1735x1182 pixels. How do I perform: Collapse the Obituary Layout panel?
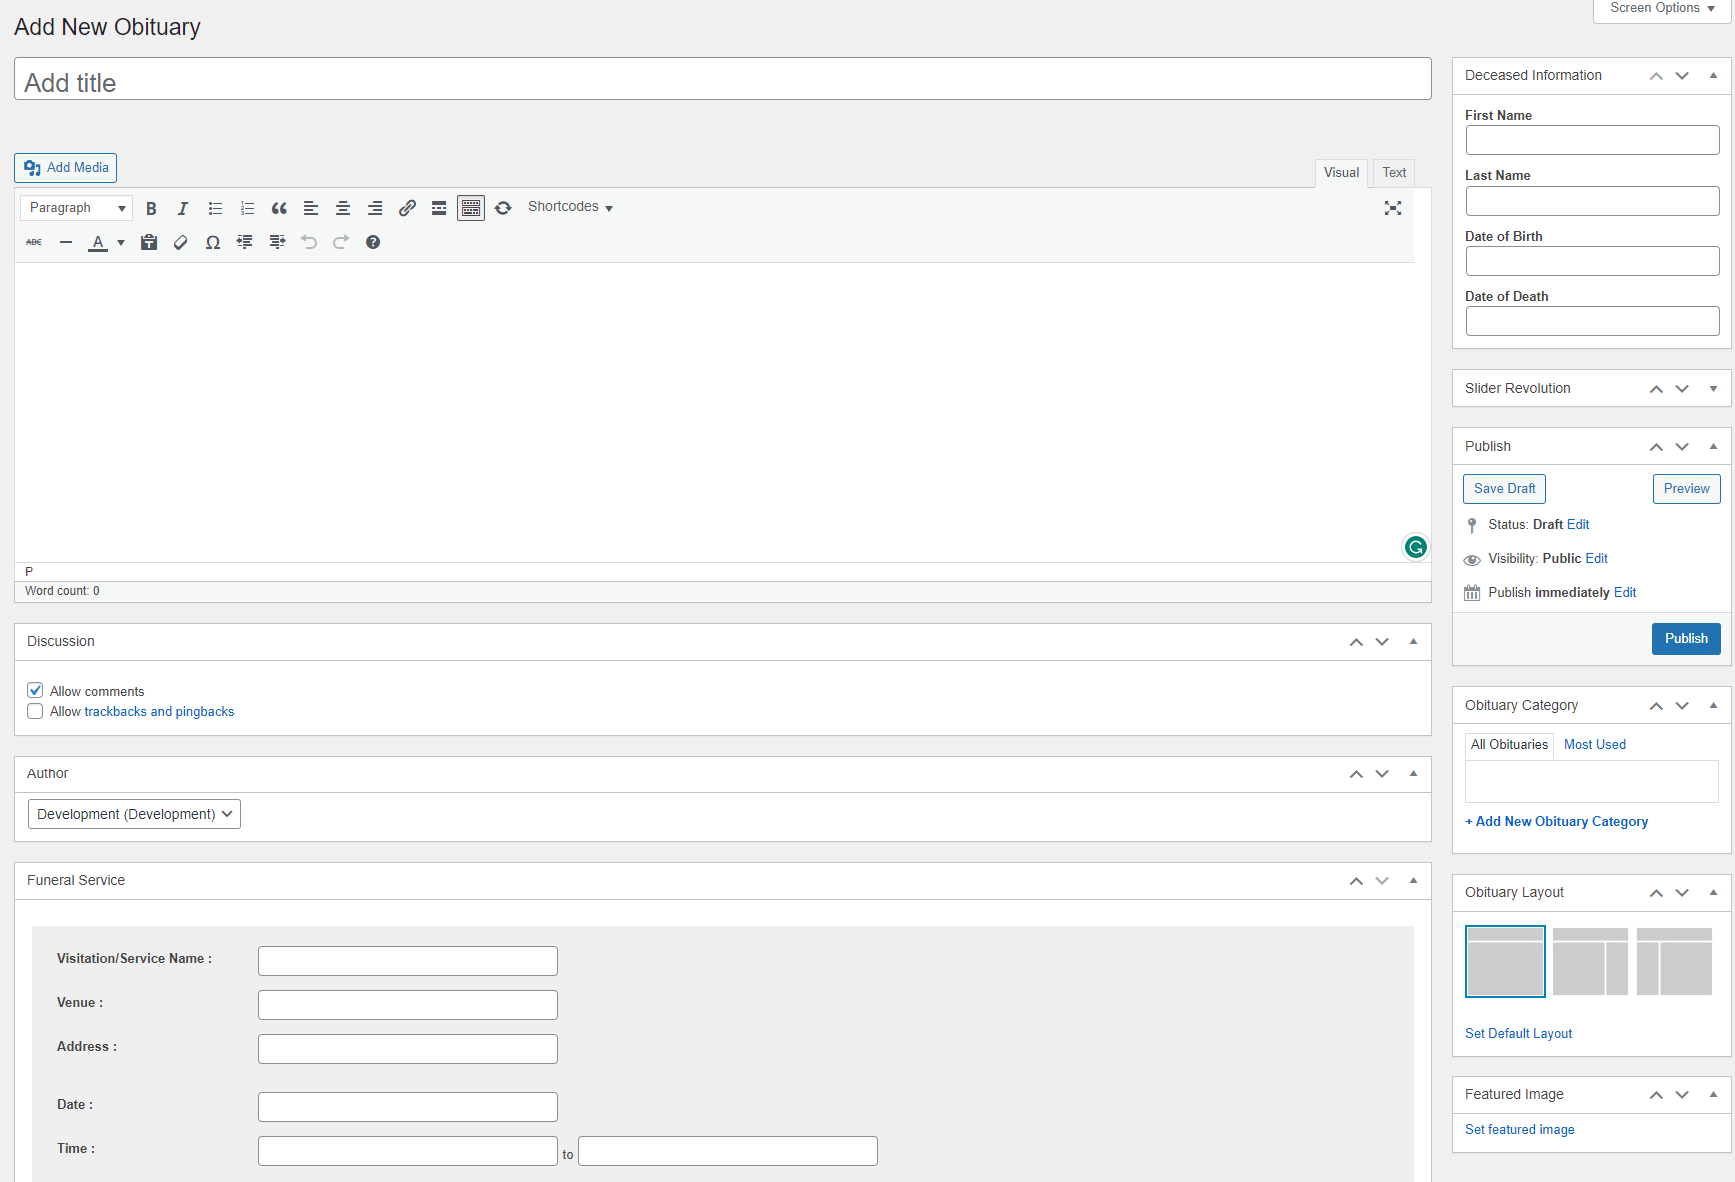click(1713, 893)
